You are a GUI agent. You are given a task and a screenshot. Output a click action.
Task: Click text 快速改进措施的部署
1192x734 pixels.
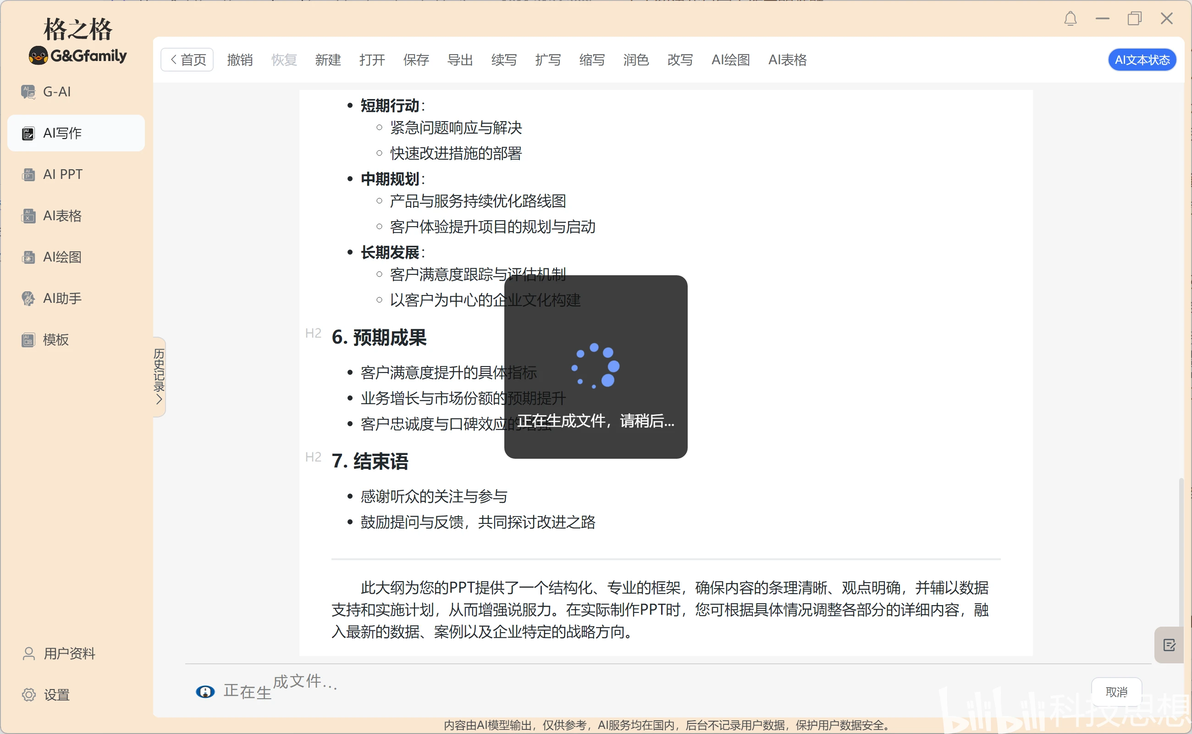456,153
